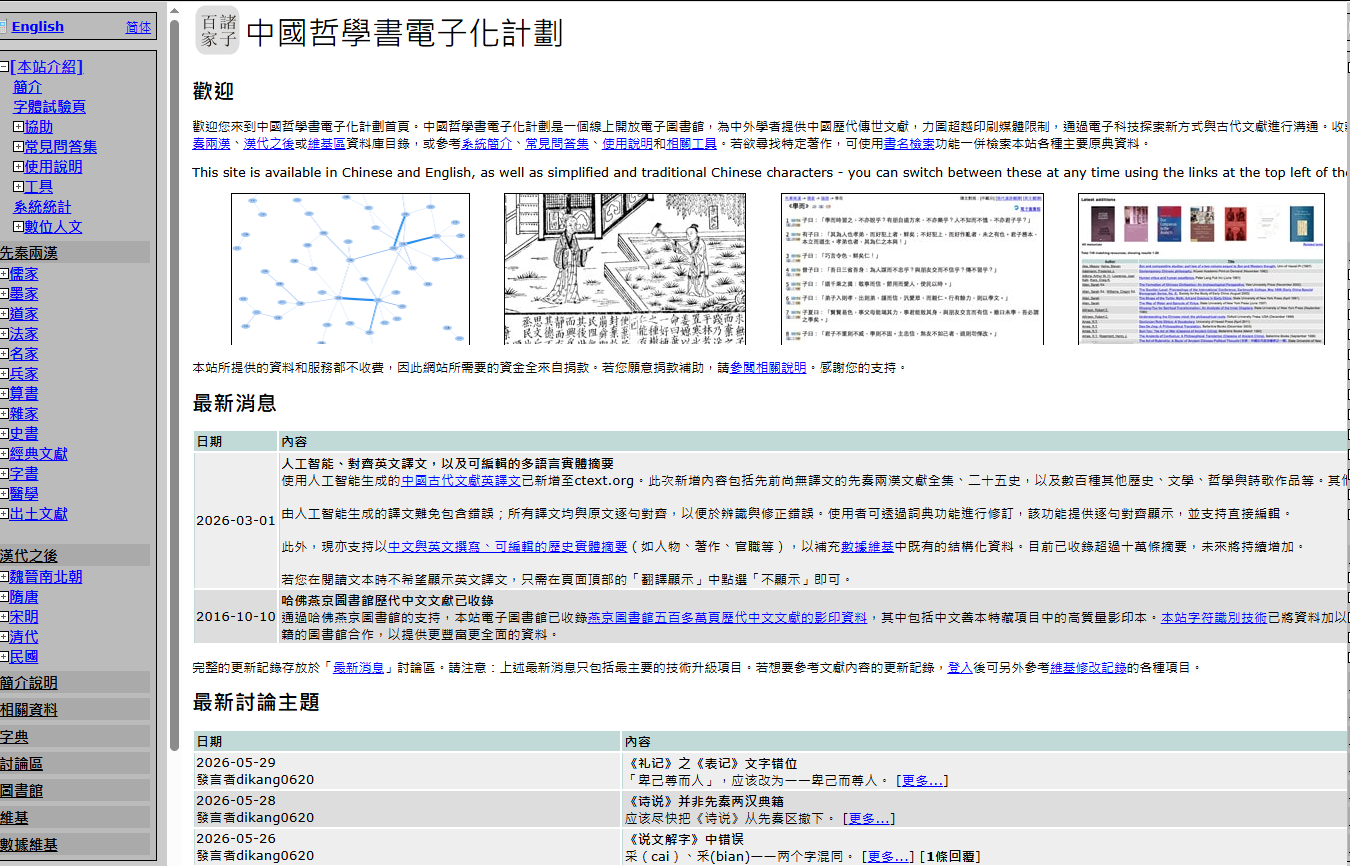The image size is (1350, 866).
Task: Expand the 名家 category plus box
Action: pyautogui.click(x=4, y=354)
